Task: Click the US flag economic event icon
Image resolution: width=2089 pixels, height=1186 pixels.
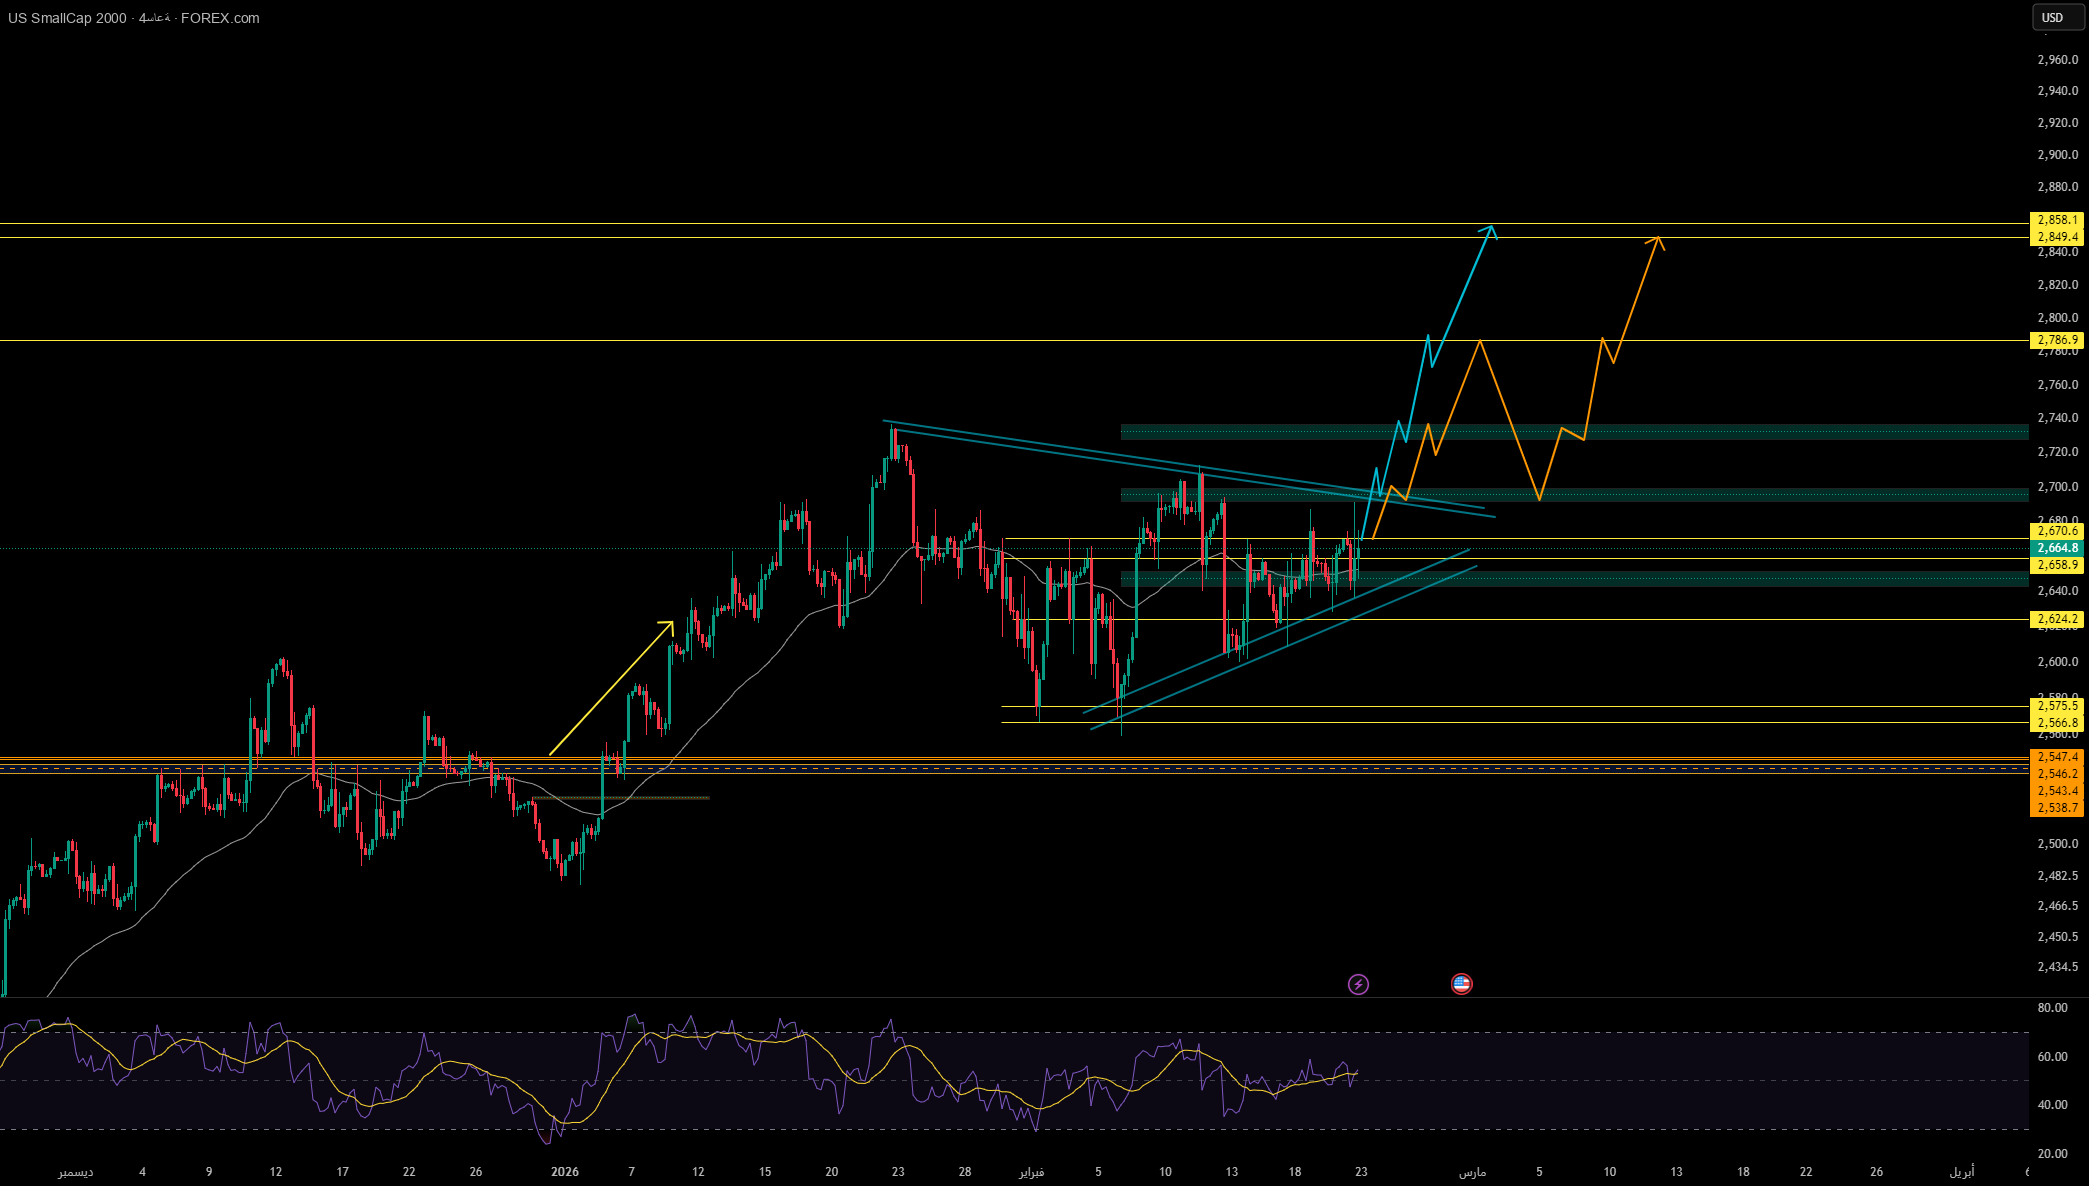Action: tap(1461, 984)
